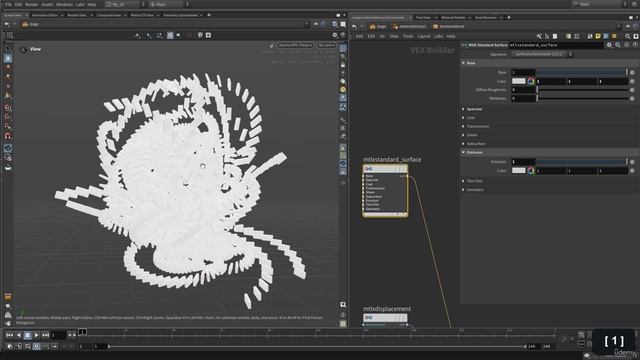Click the Base weight slider
Image resolution: width=640 pixels, height=360 pixels.
pos(582,72)
